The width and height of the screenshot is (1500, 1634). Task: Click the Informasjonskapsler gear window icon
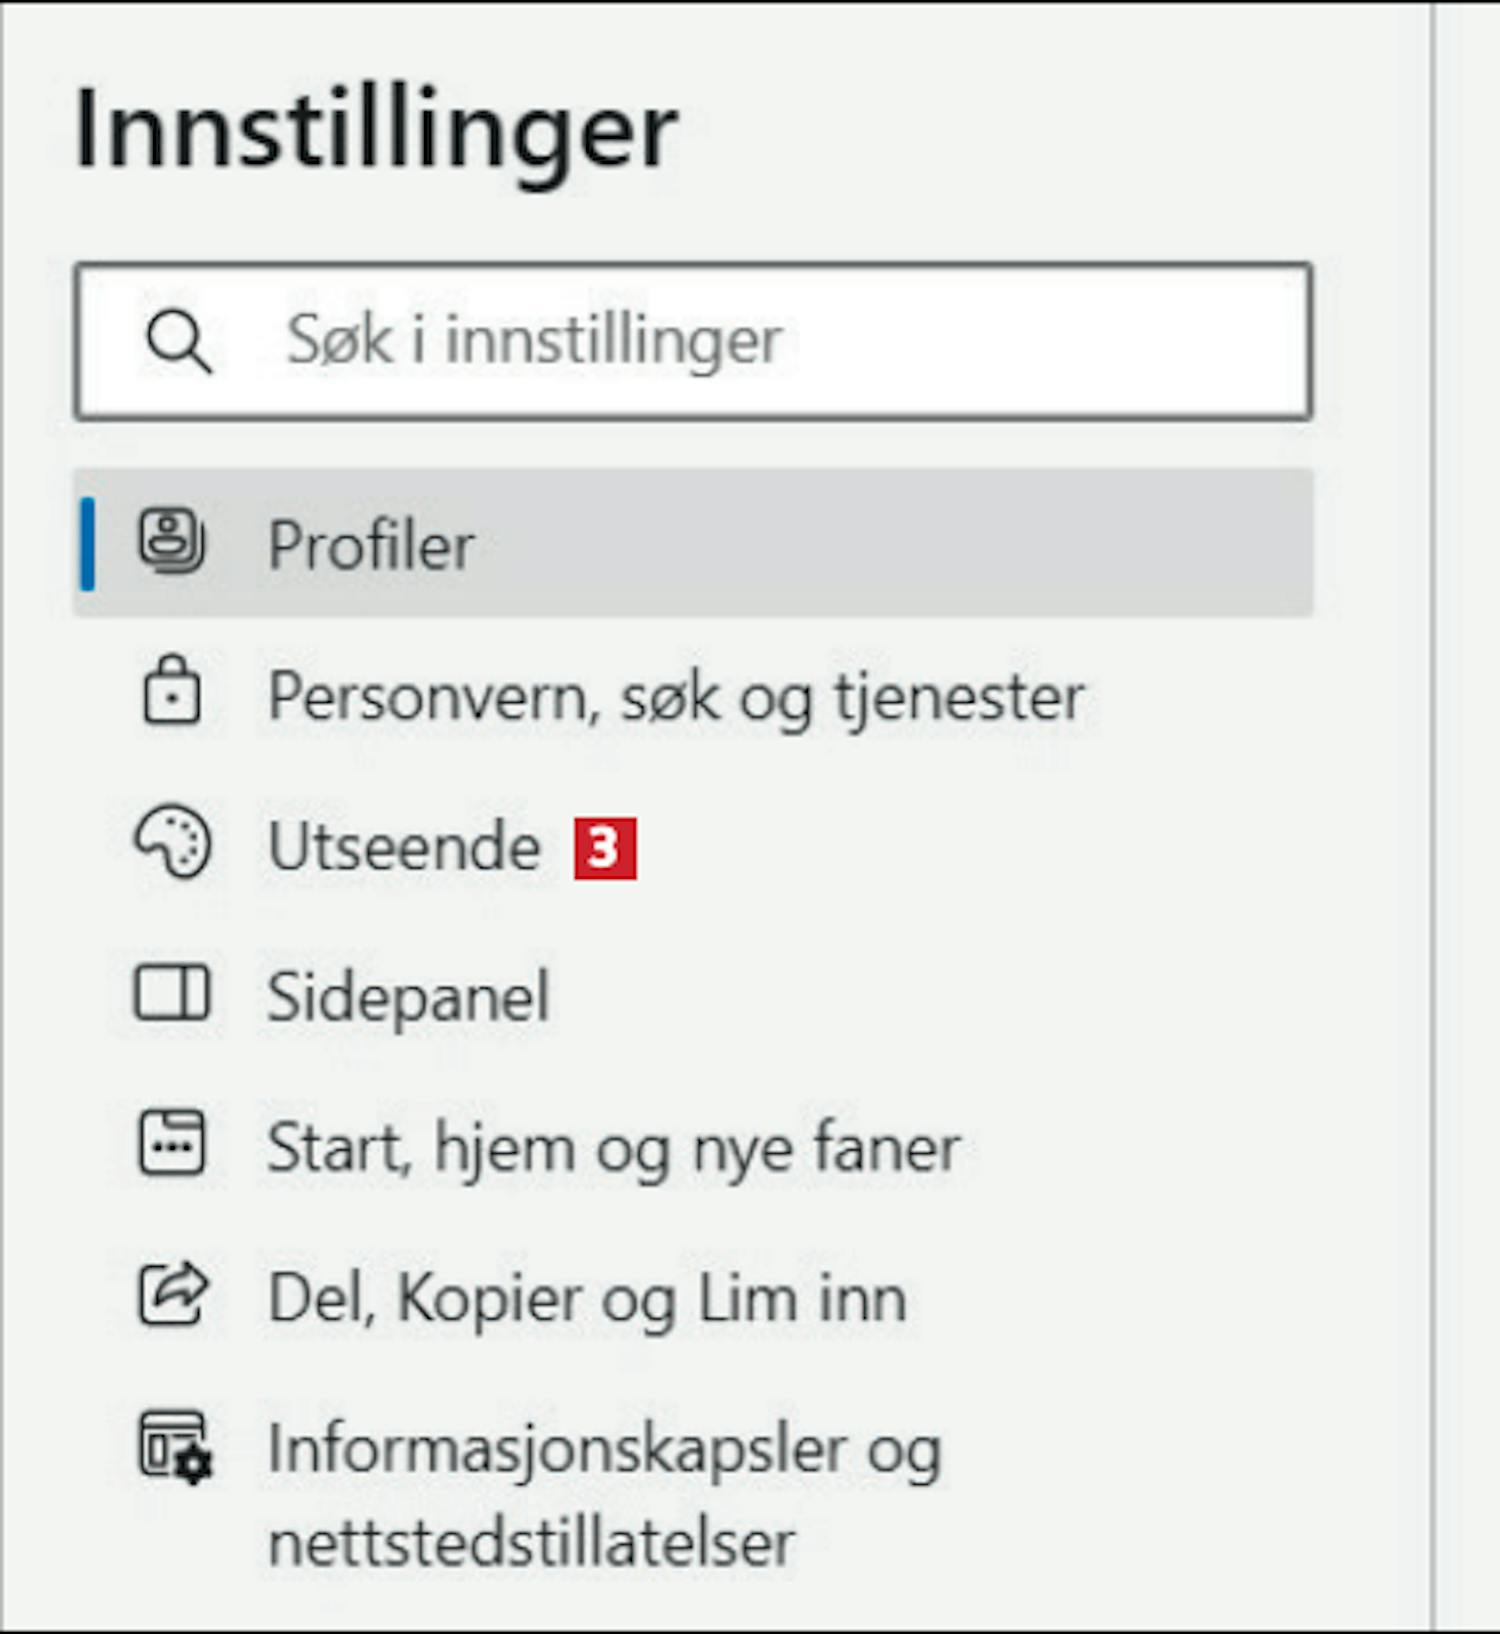pos(175,1447)
